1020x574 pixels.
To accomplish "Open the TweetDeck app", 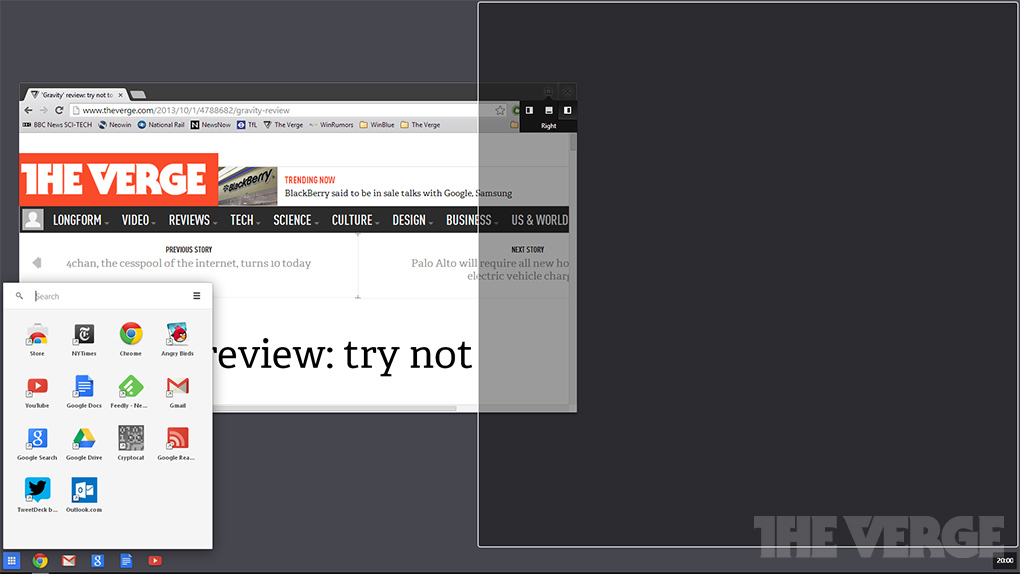I will tap(37, 495).
